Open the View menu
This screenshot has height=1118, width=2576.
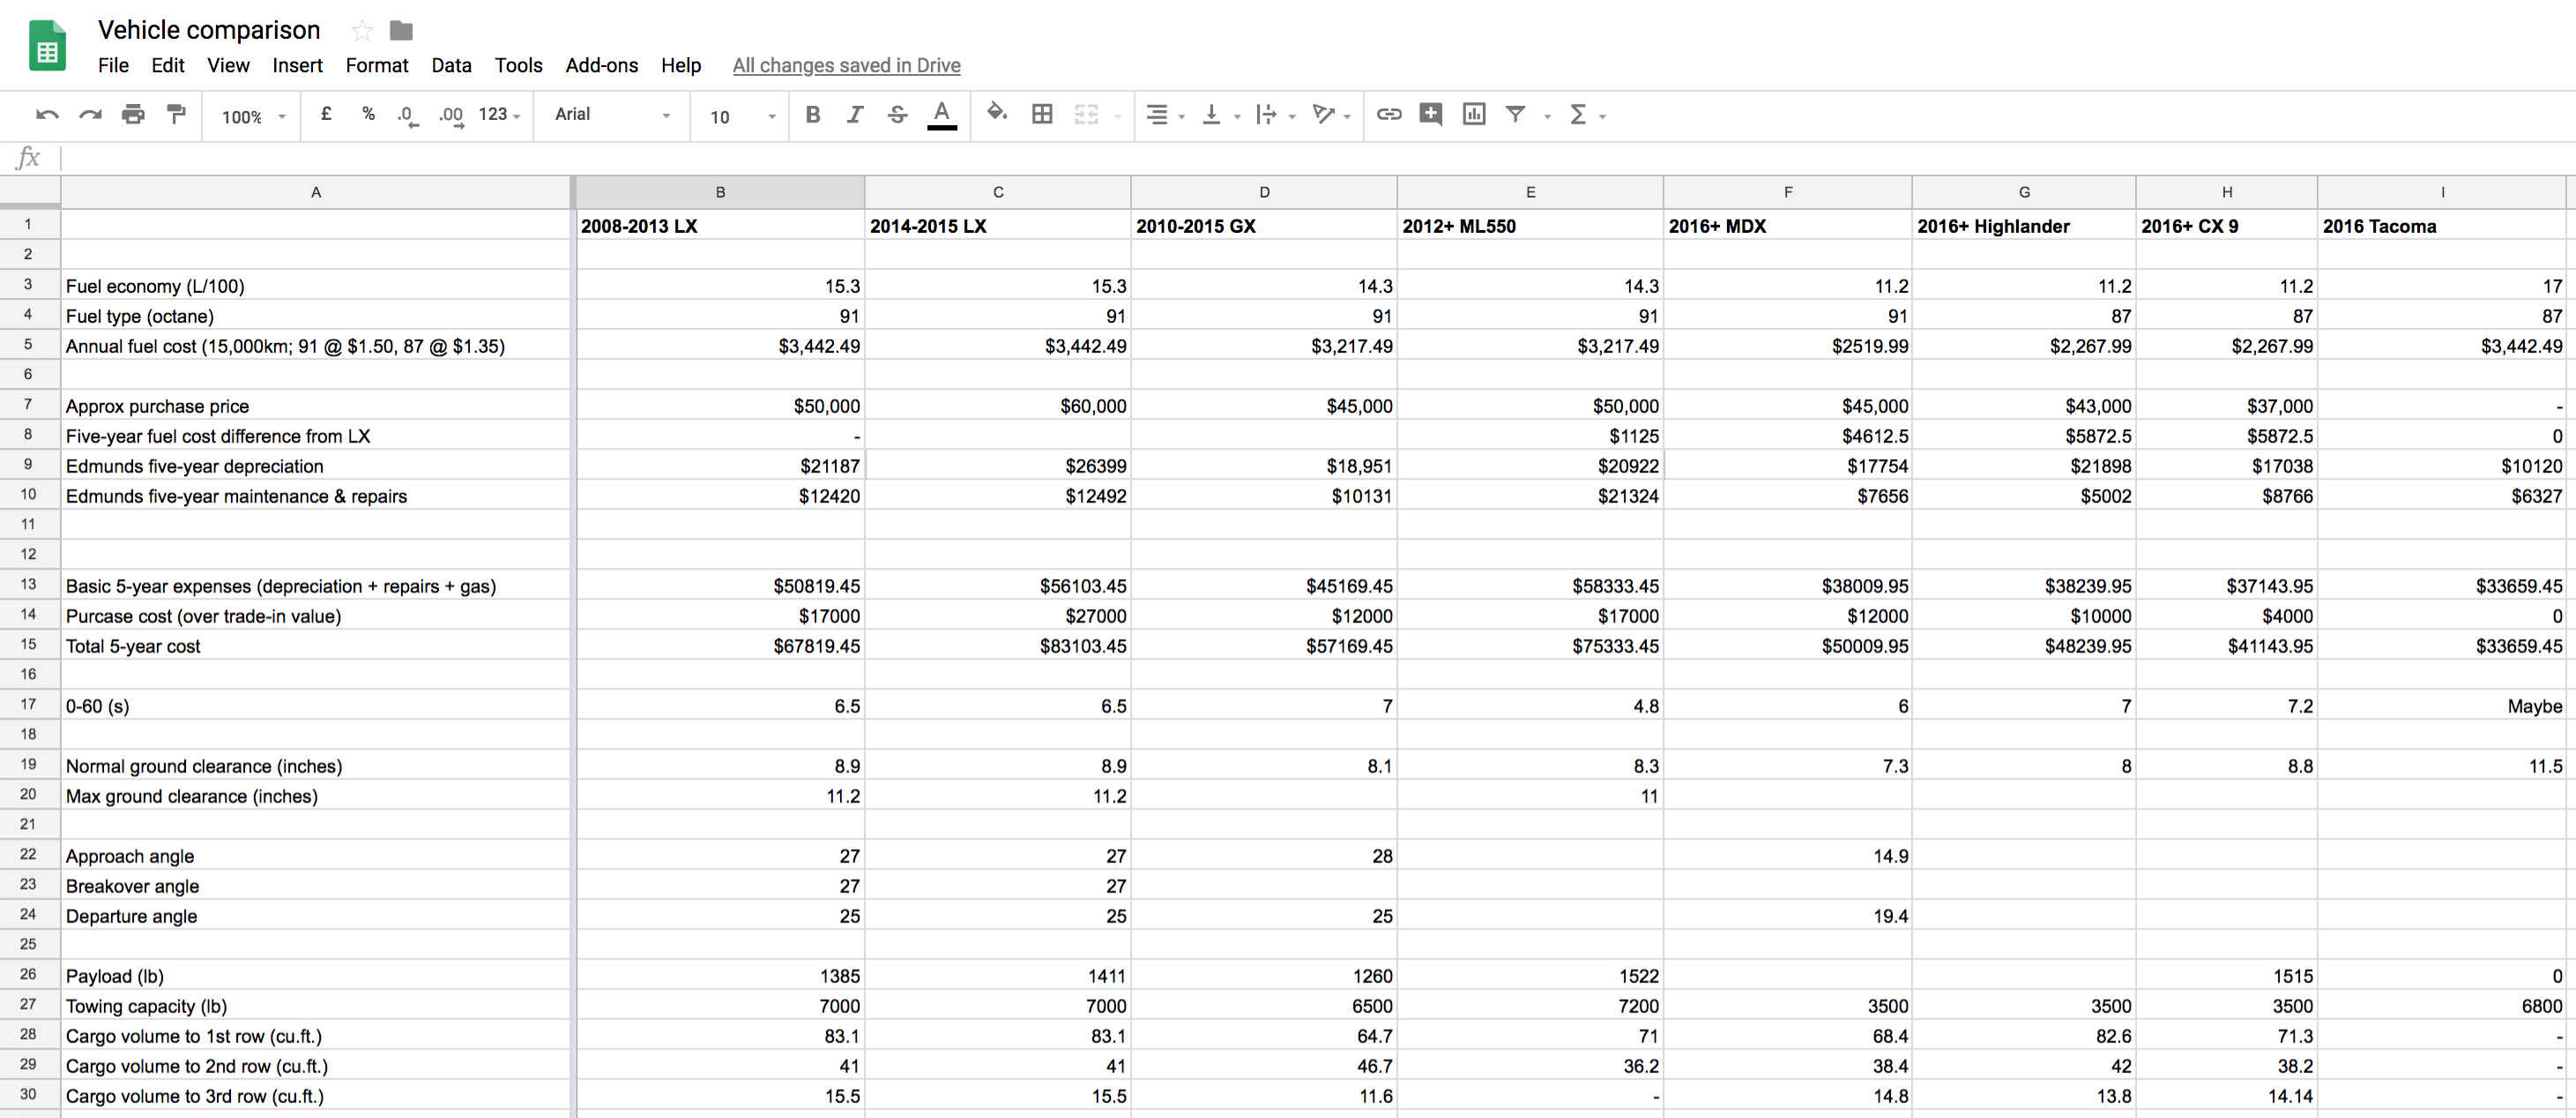tap(228, 66)
